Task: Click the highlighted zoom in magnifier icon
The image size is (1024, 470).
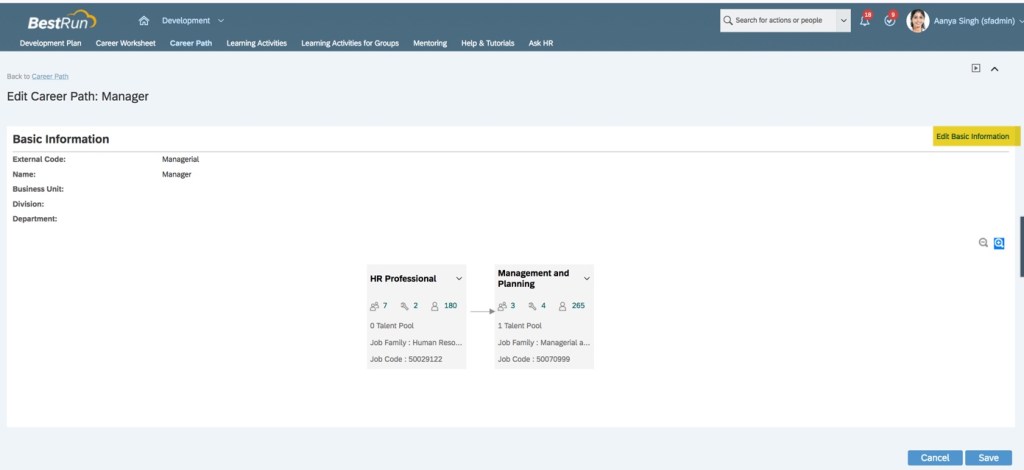Action: (998, 243)
